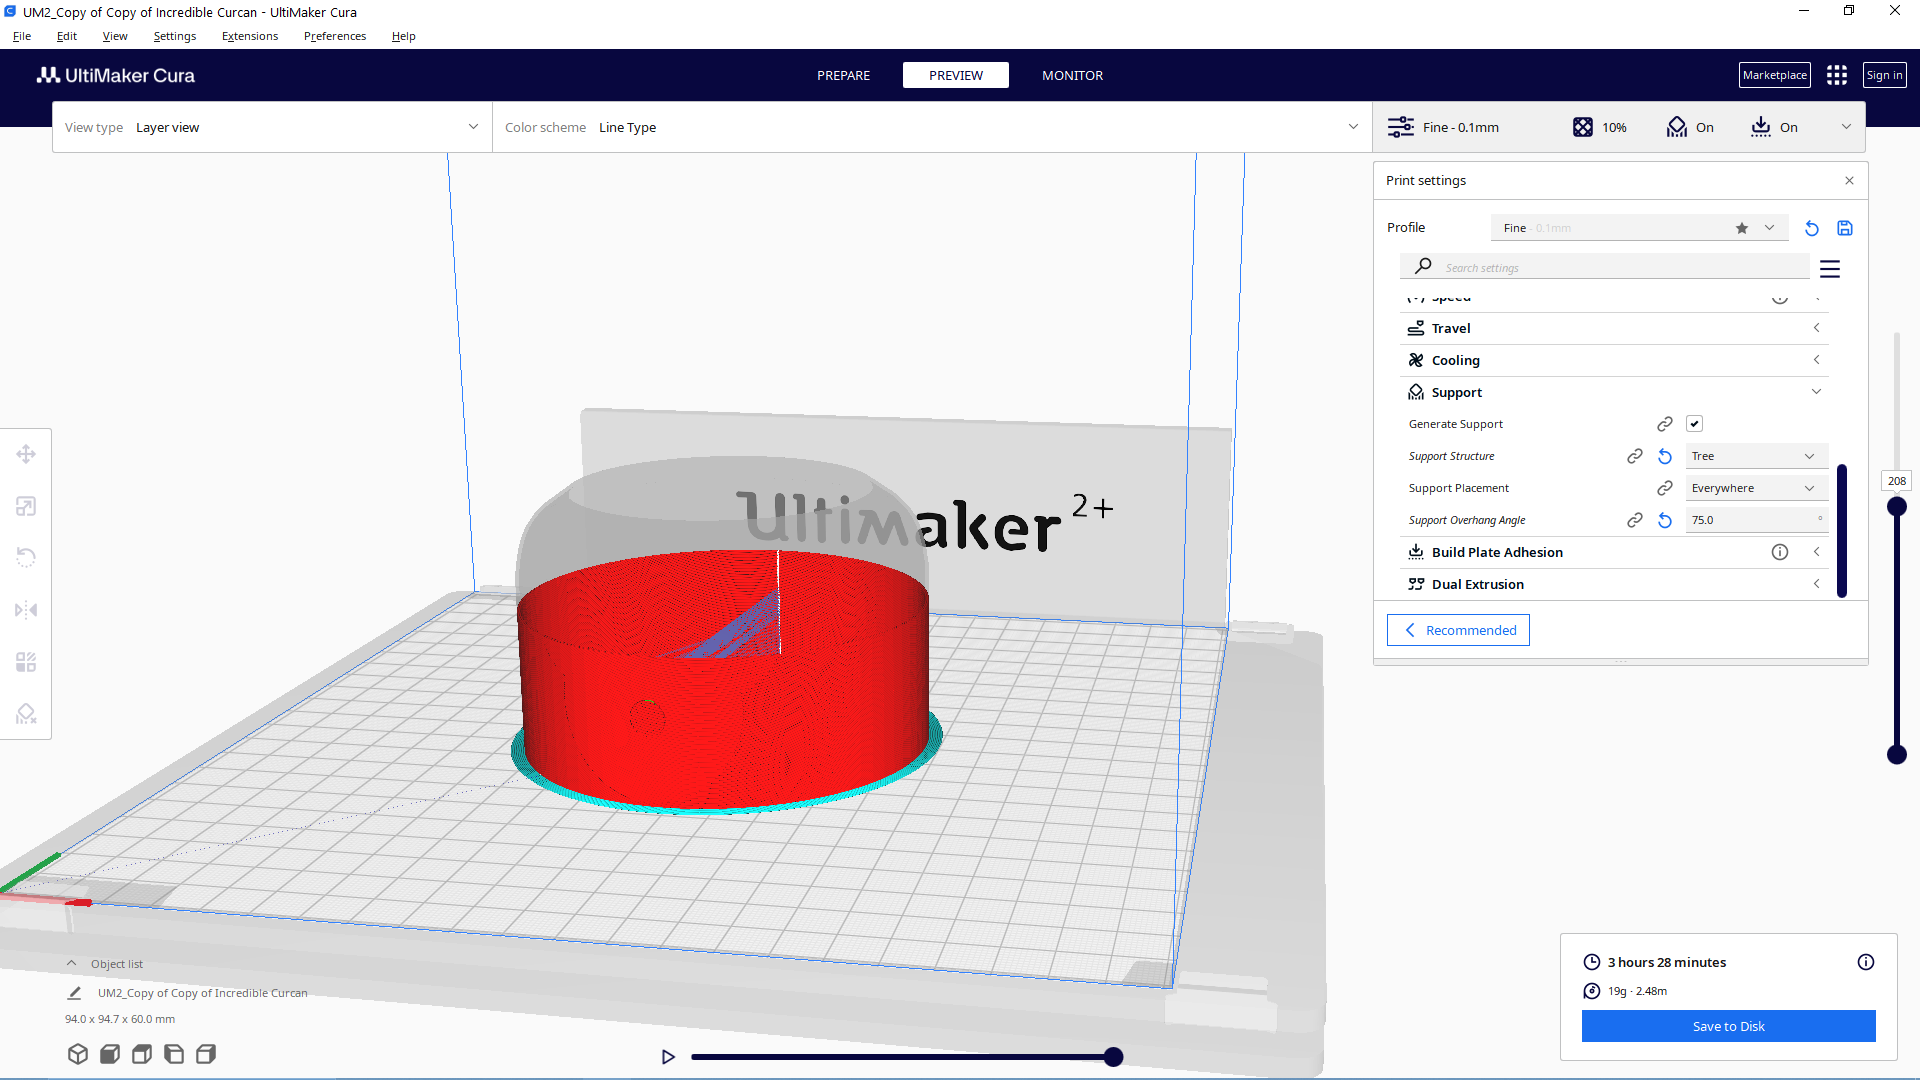The width and height of the screenshot is (1920, 1080).
Task: Expand the Support Structure dropdown
Action: pyautogui.click(x=1754, y=455)
